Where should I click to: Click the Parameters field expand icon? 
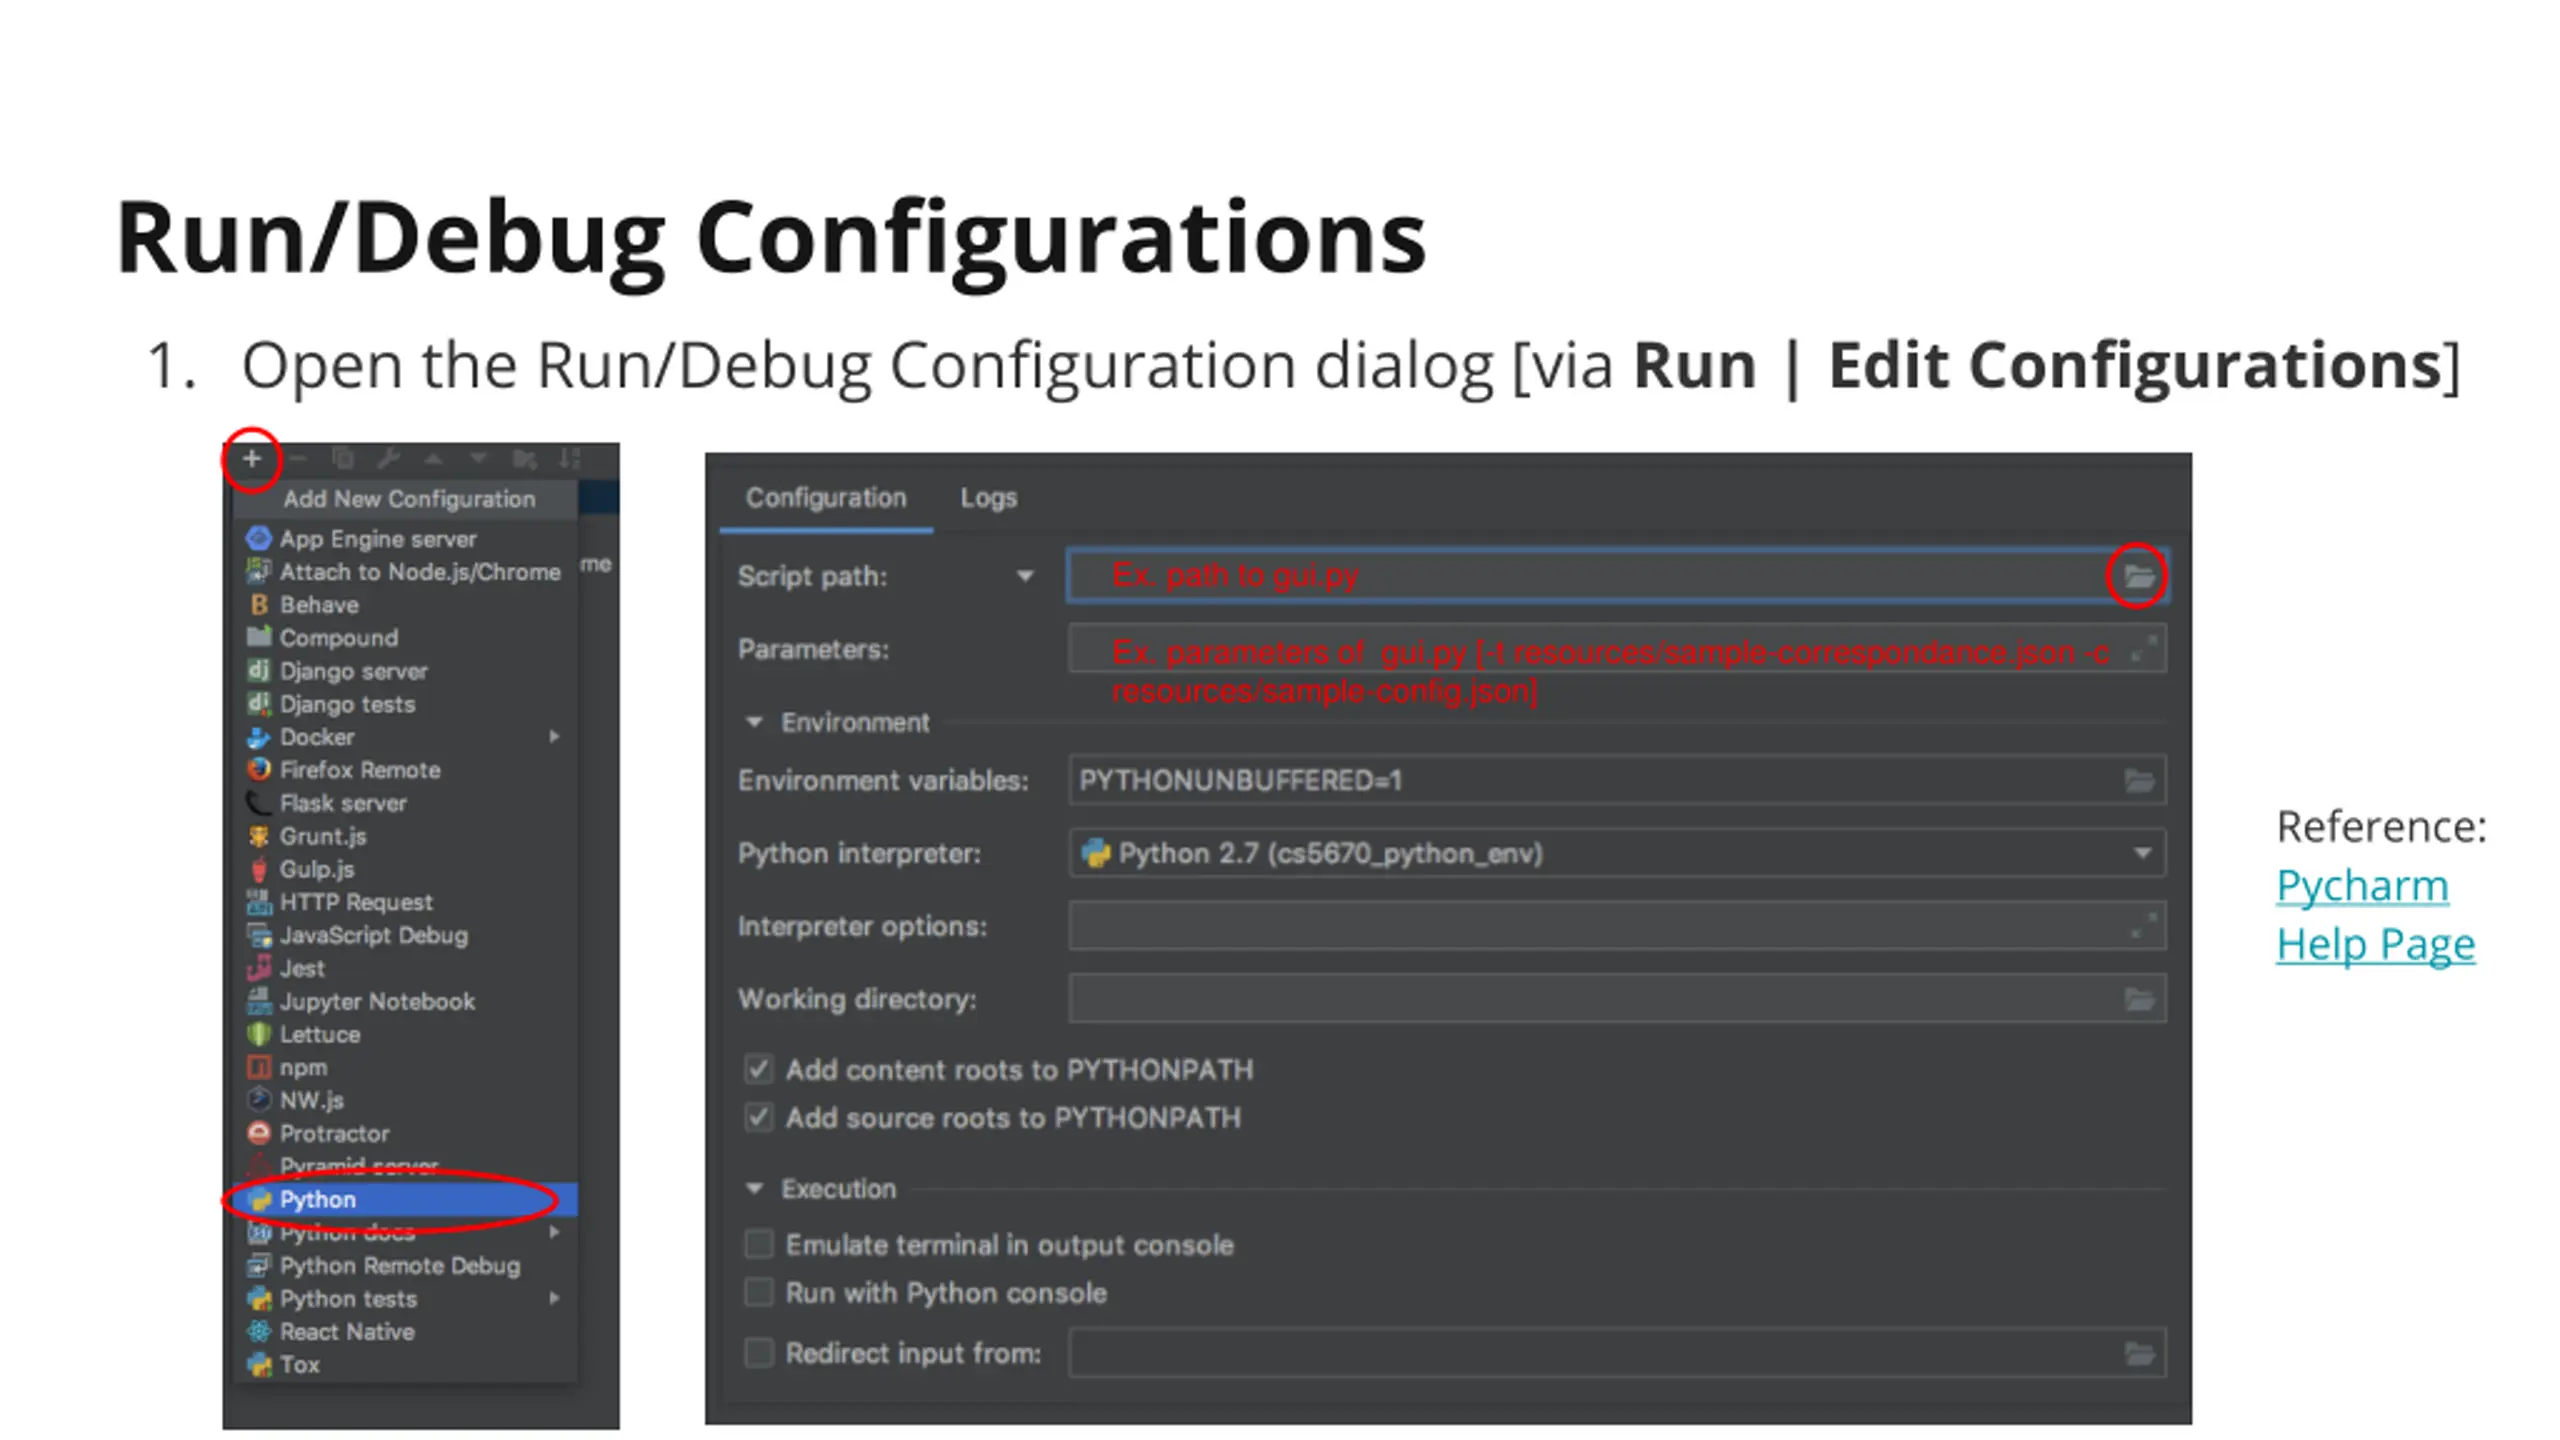[2142, 650]
